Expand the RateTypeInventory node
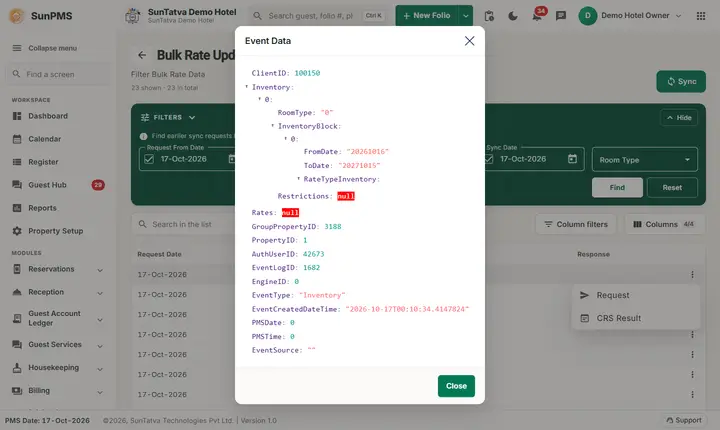The image size is (720, 430). click(x=298, y=179)
